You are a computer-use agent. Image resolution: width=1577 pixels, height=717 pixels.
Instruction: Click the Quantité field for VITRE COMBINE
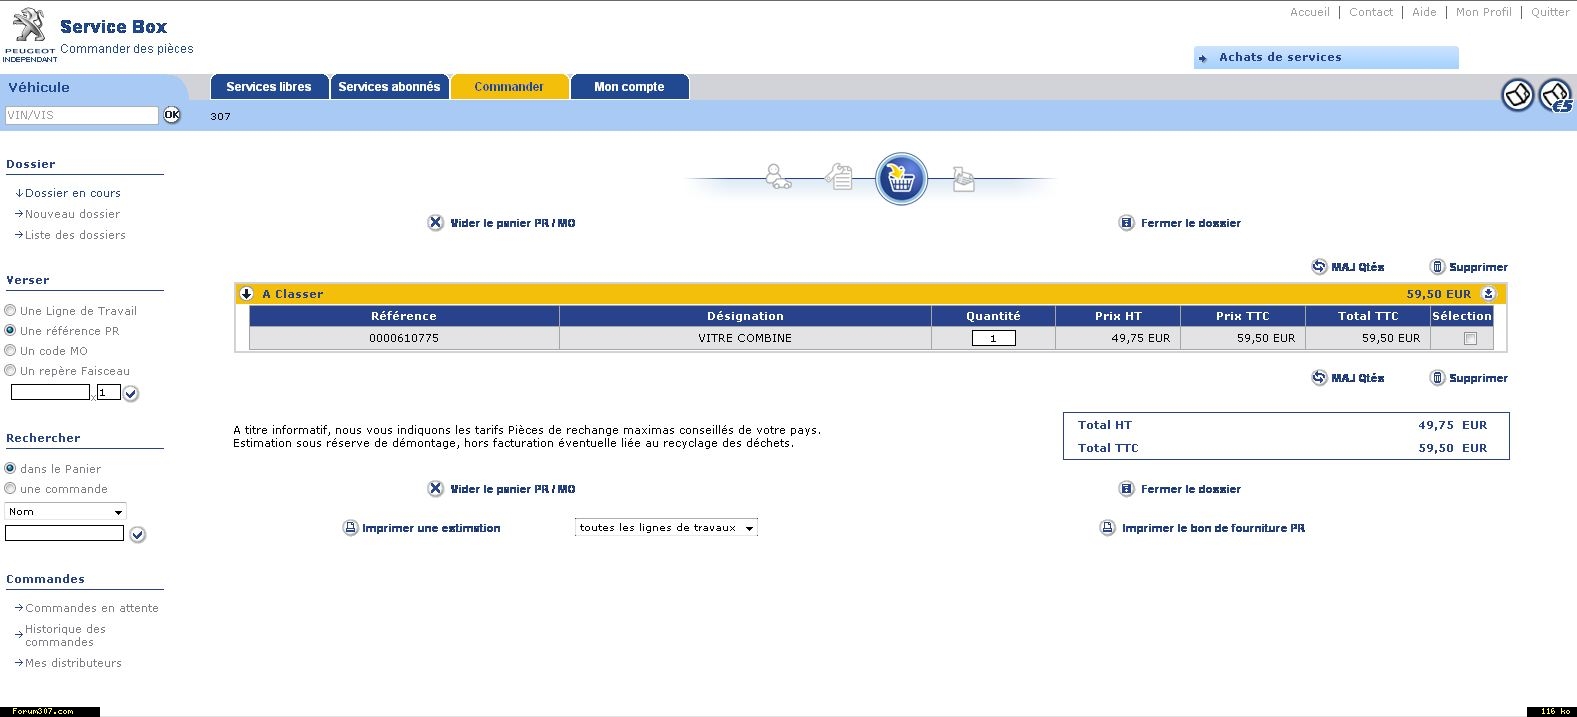(x=993, y=339)
